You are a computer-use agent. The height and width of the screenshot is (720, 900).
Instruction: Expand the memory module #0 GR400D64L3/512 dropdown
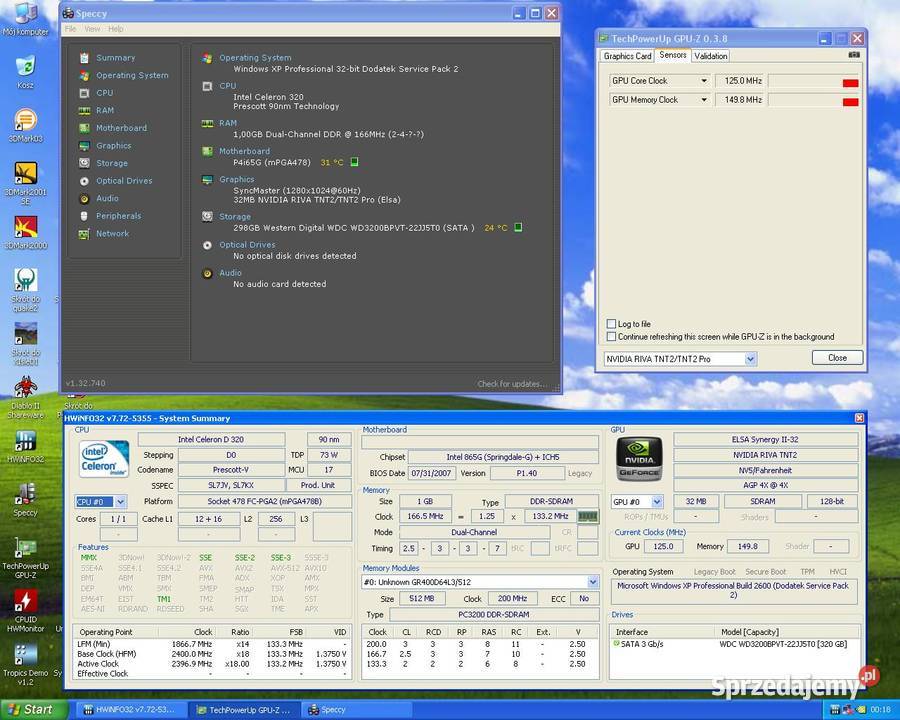coord(593,582)
